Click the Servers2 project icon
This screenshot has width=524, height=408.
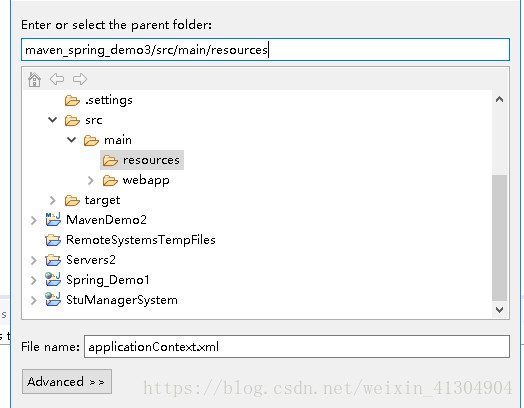53,260
